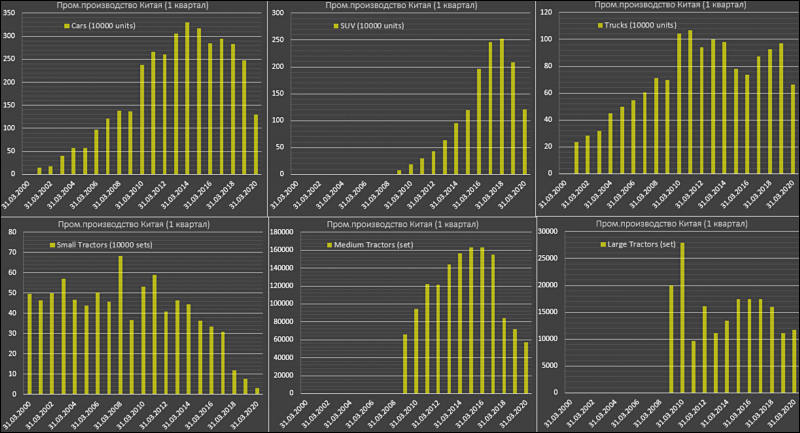This screenshot has height=433, width=800.
Task: Click the 250 y-axis value in the SUV chart
Action: pyautogui.click(x=278, y=40)
